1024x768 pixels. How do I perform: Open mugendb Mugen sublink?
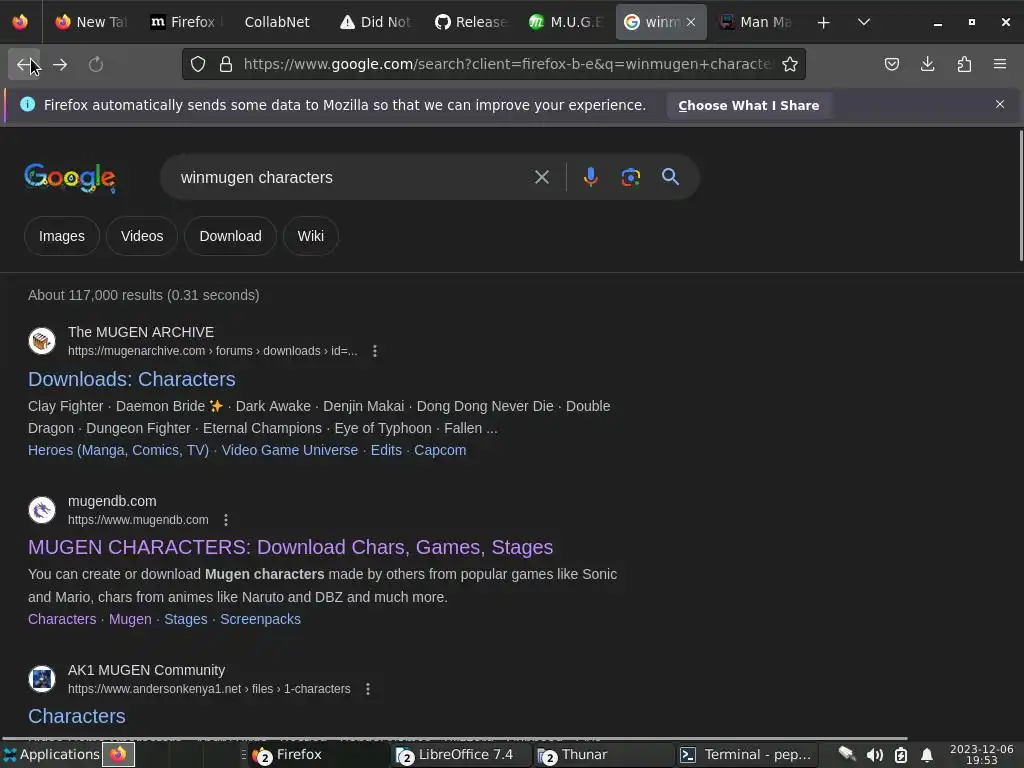click(x=130, y=619)
